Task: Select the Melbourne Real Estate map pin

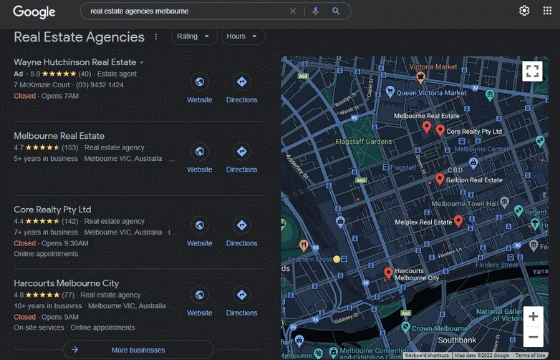Action: (x=426, y=127)
